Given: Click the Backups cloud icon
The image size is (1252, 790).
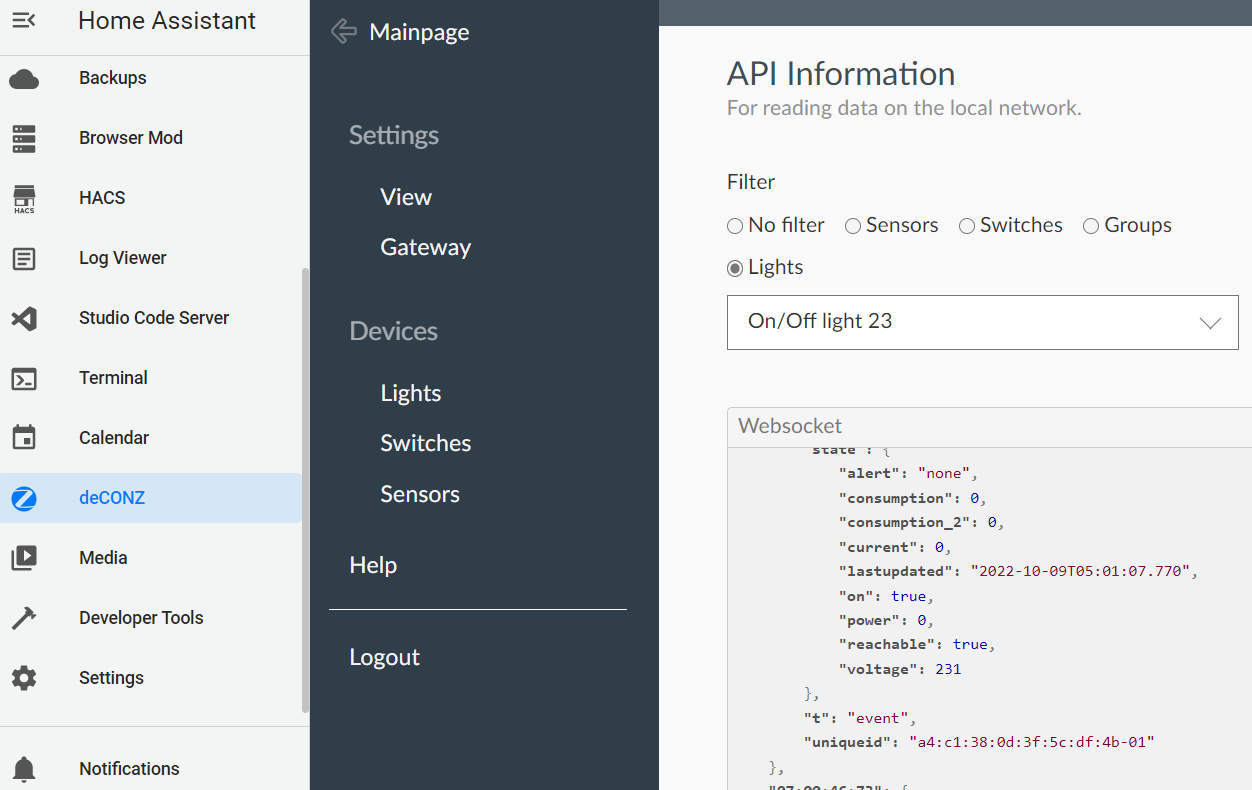Looking at the screenshot, I should [24, 79].
